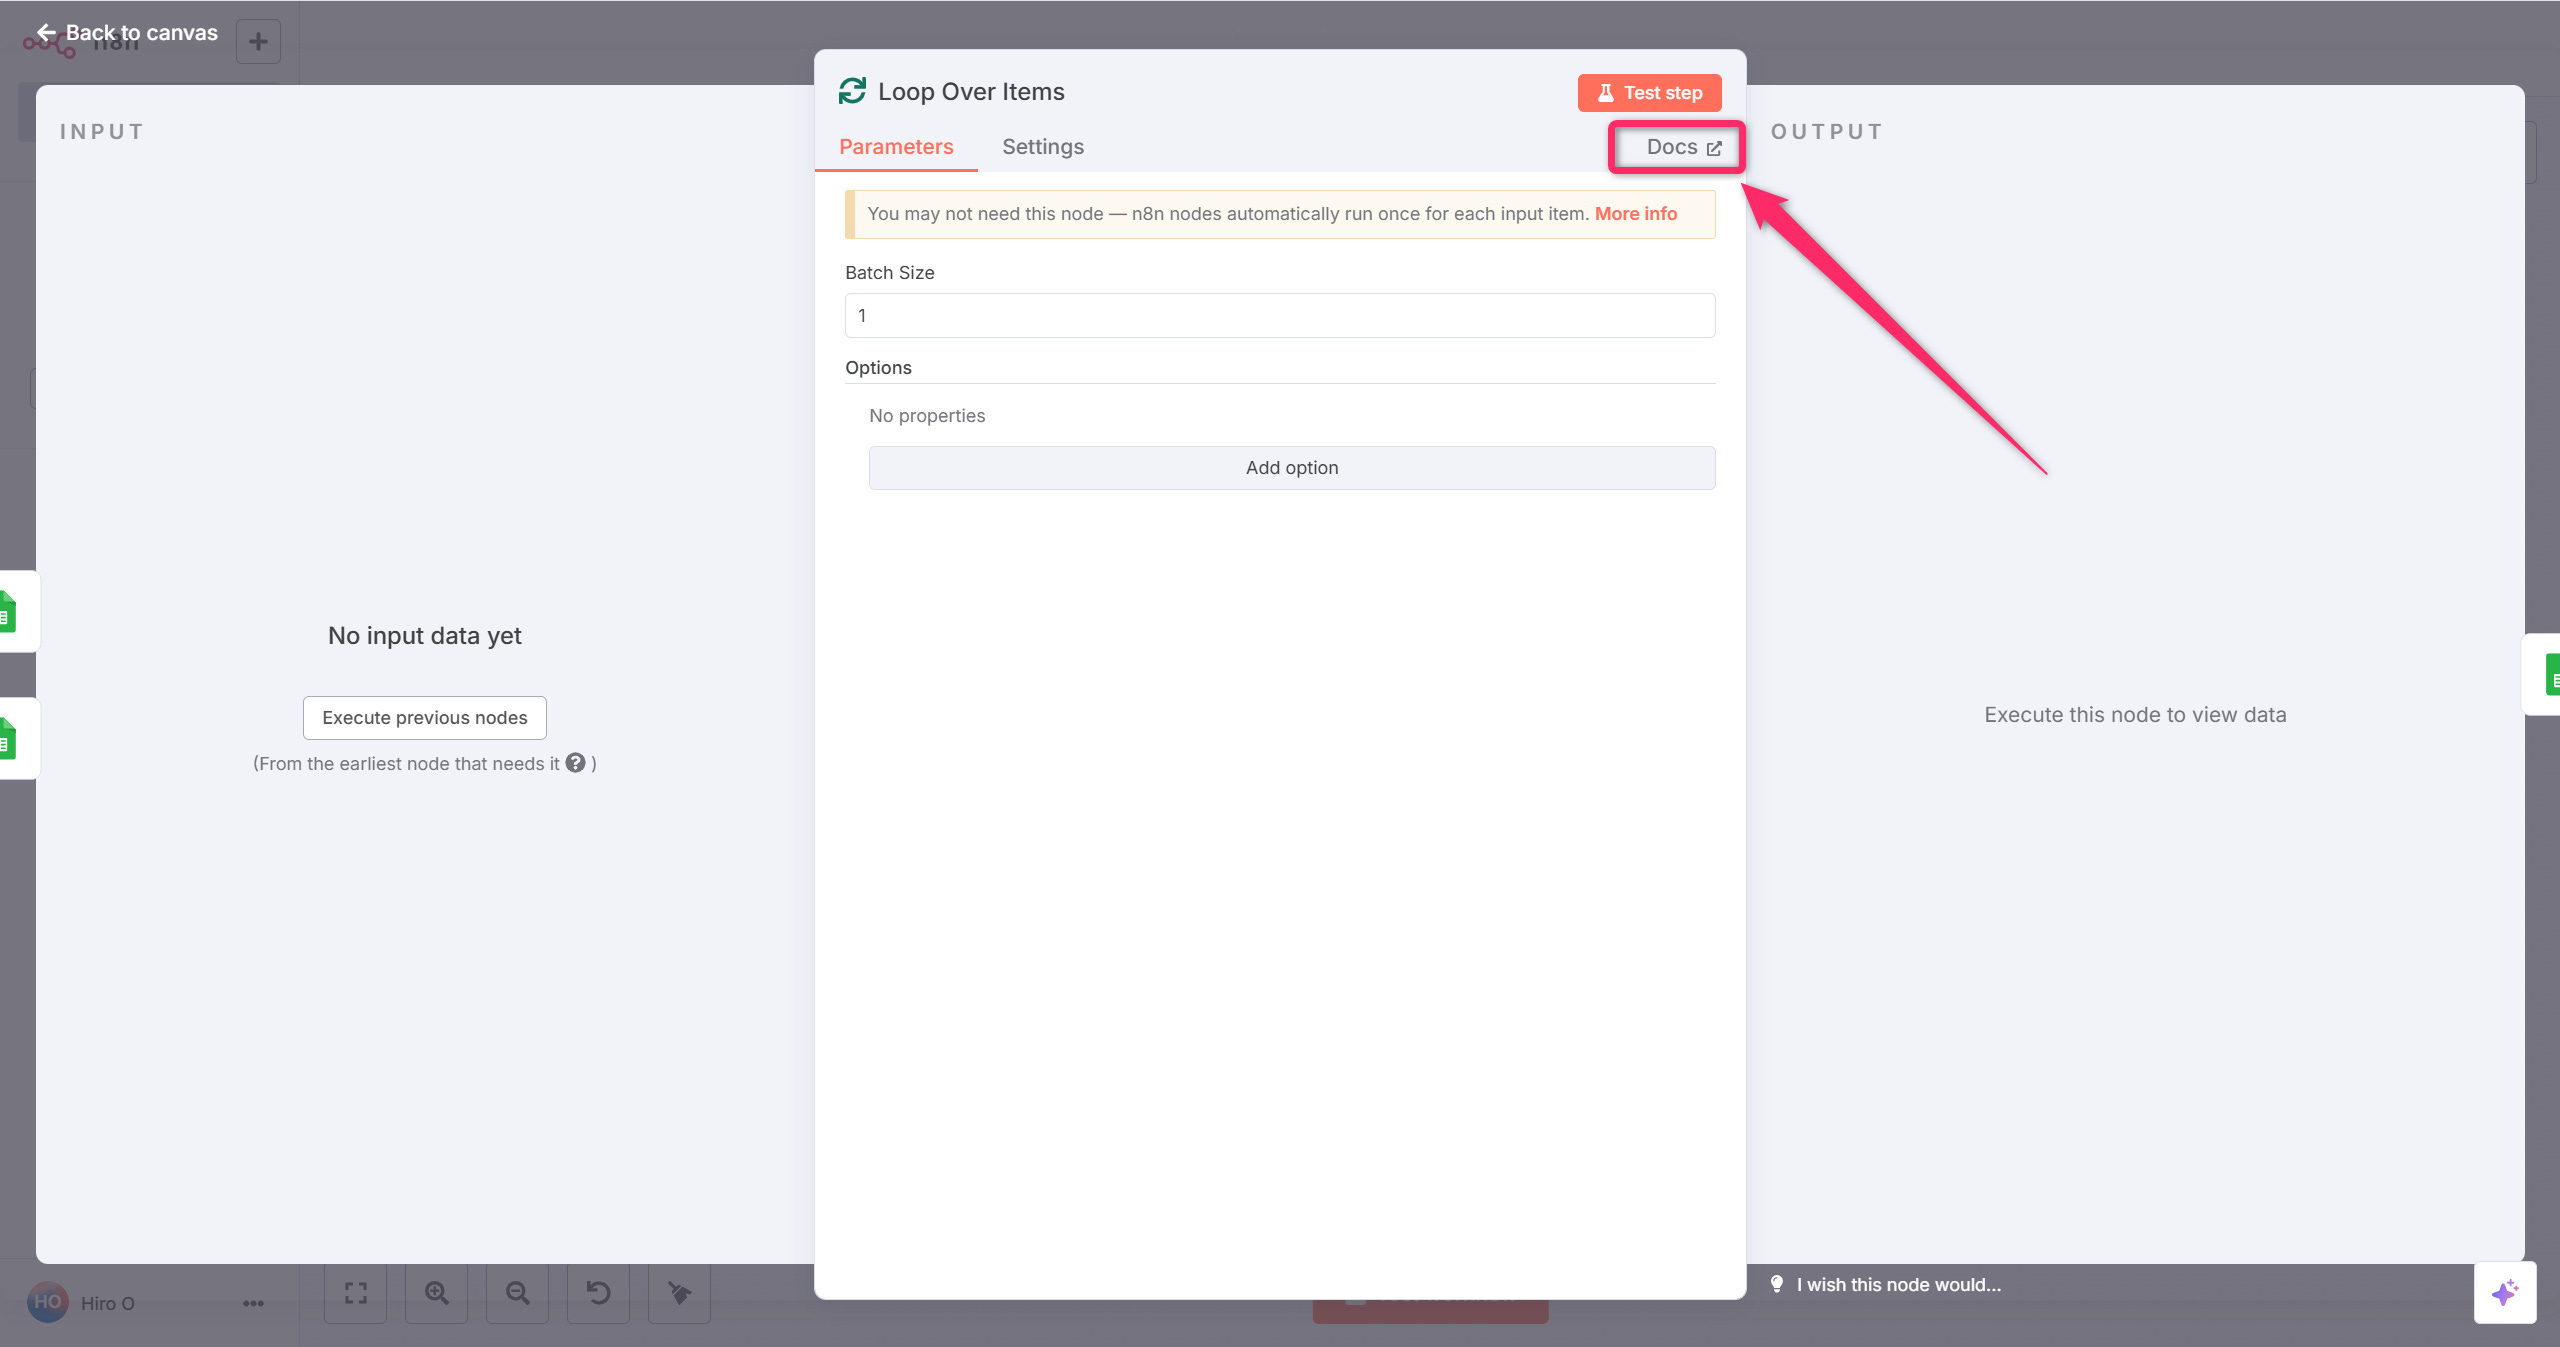The width and height of the screenshot is (2560, 1347).
Task: Click Execute previous nodes button
Action: pyautogui.click(x=425, y=718)
